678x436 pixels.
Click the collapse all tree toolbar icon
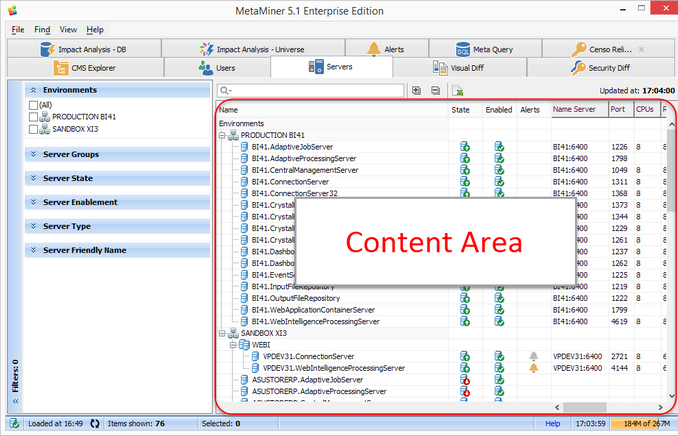pos(435,90)
